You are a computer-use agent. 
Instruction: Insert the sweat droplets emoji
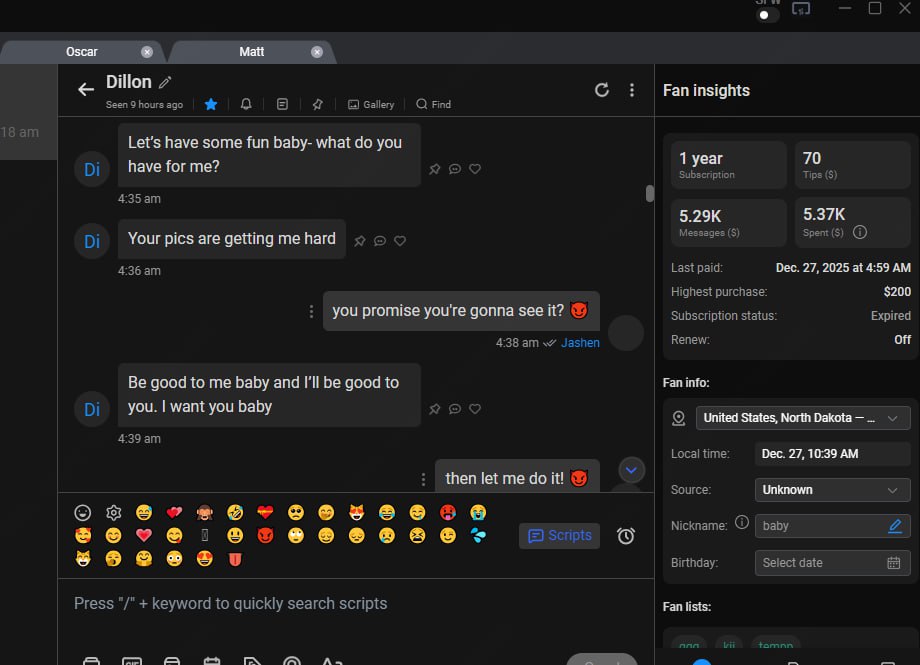click(478, 535)
